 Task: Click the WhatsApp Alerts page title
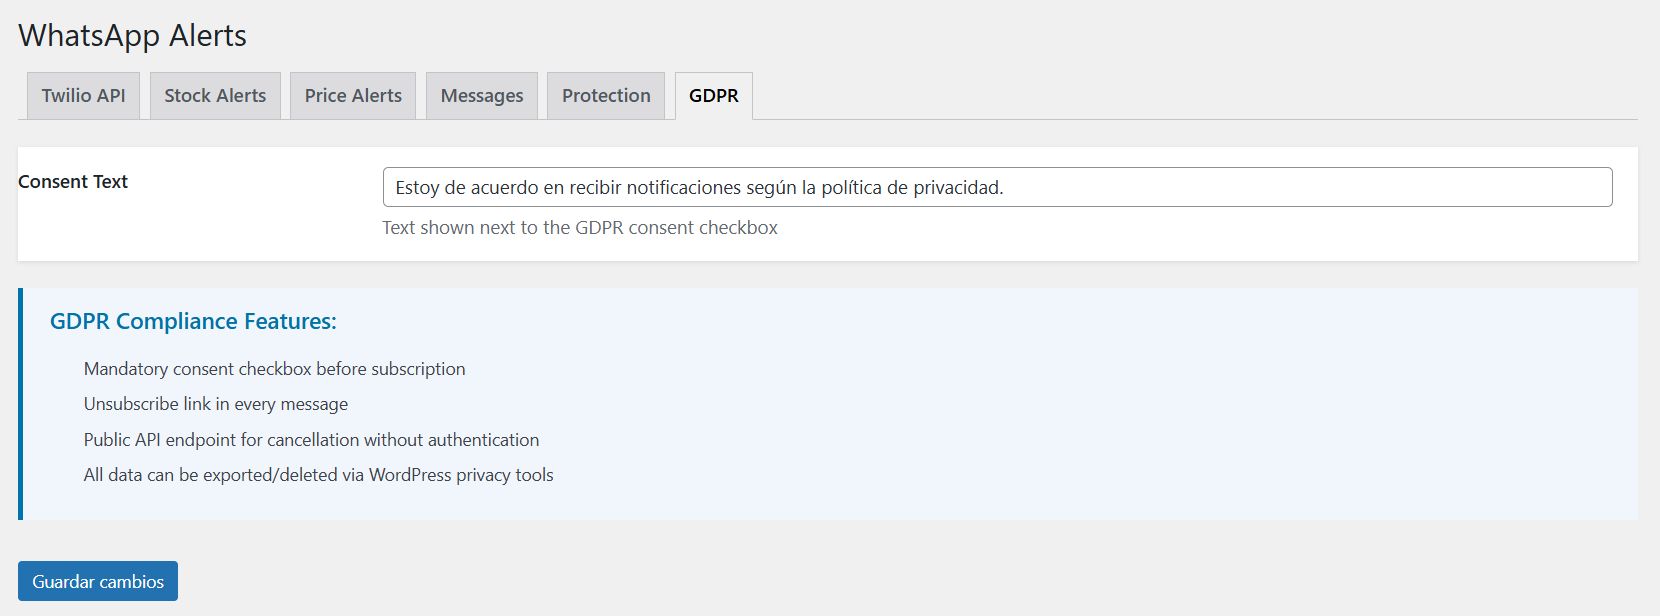point(132,36)
